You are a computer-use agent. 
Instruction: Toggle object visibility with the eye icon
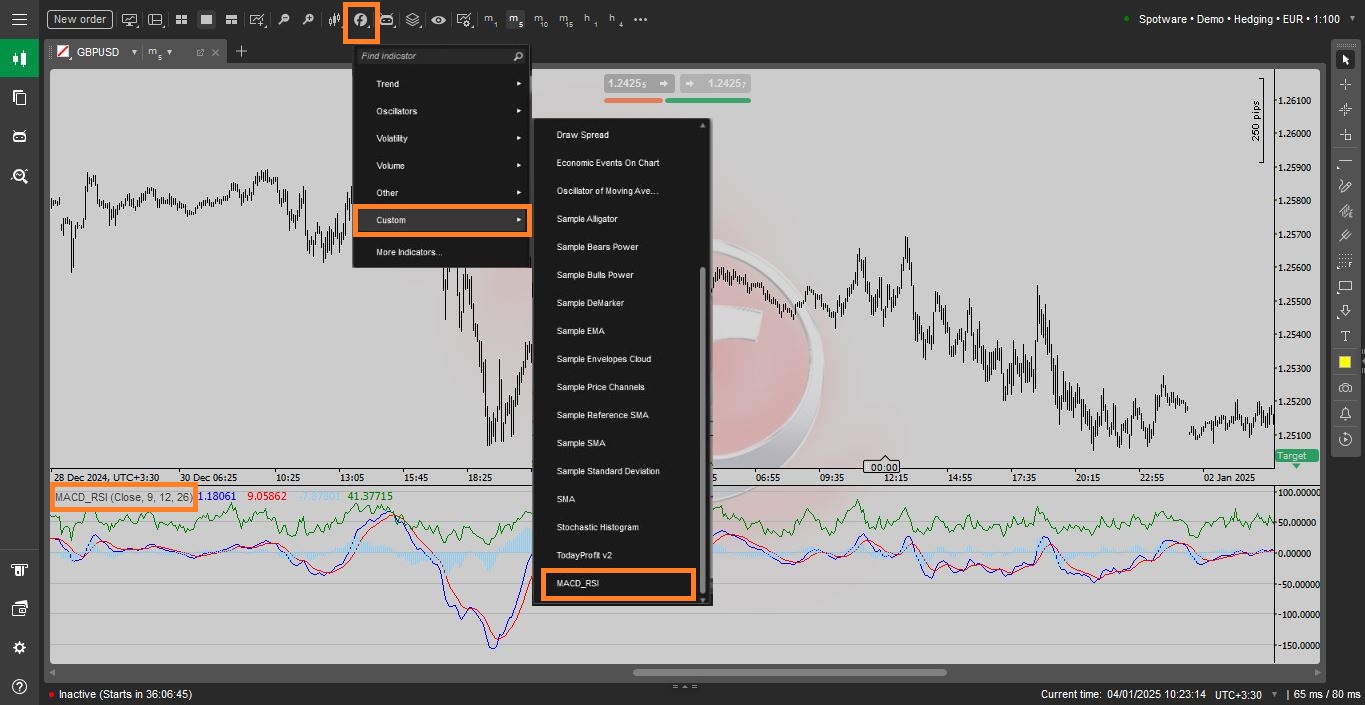[x=437, y=19]
